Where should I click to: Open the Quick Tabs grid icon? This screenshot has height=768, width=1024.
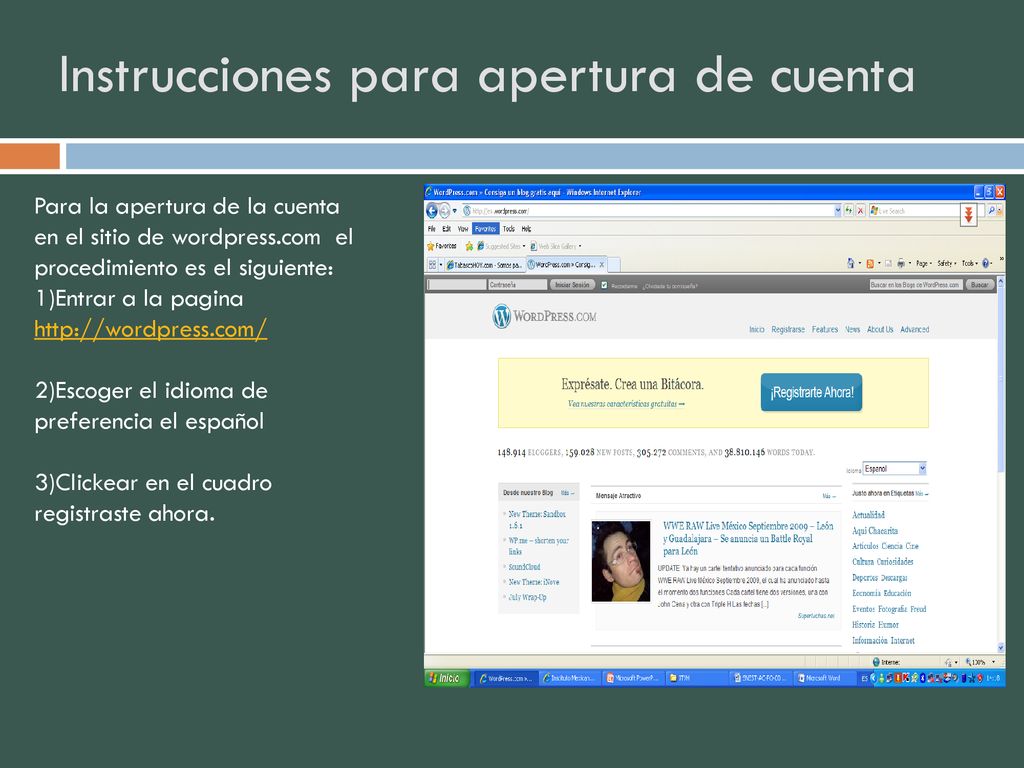[432, 264]
